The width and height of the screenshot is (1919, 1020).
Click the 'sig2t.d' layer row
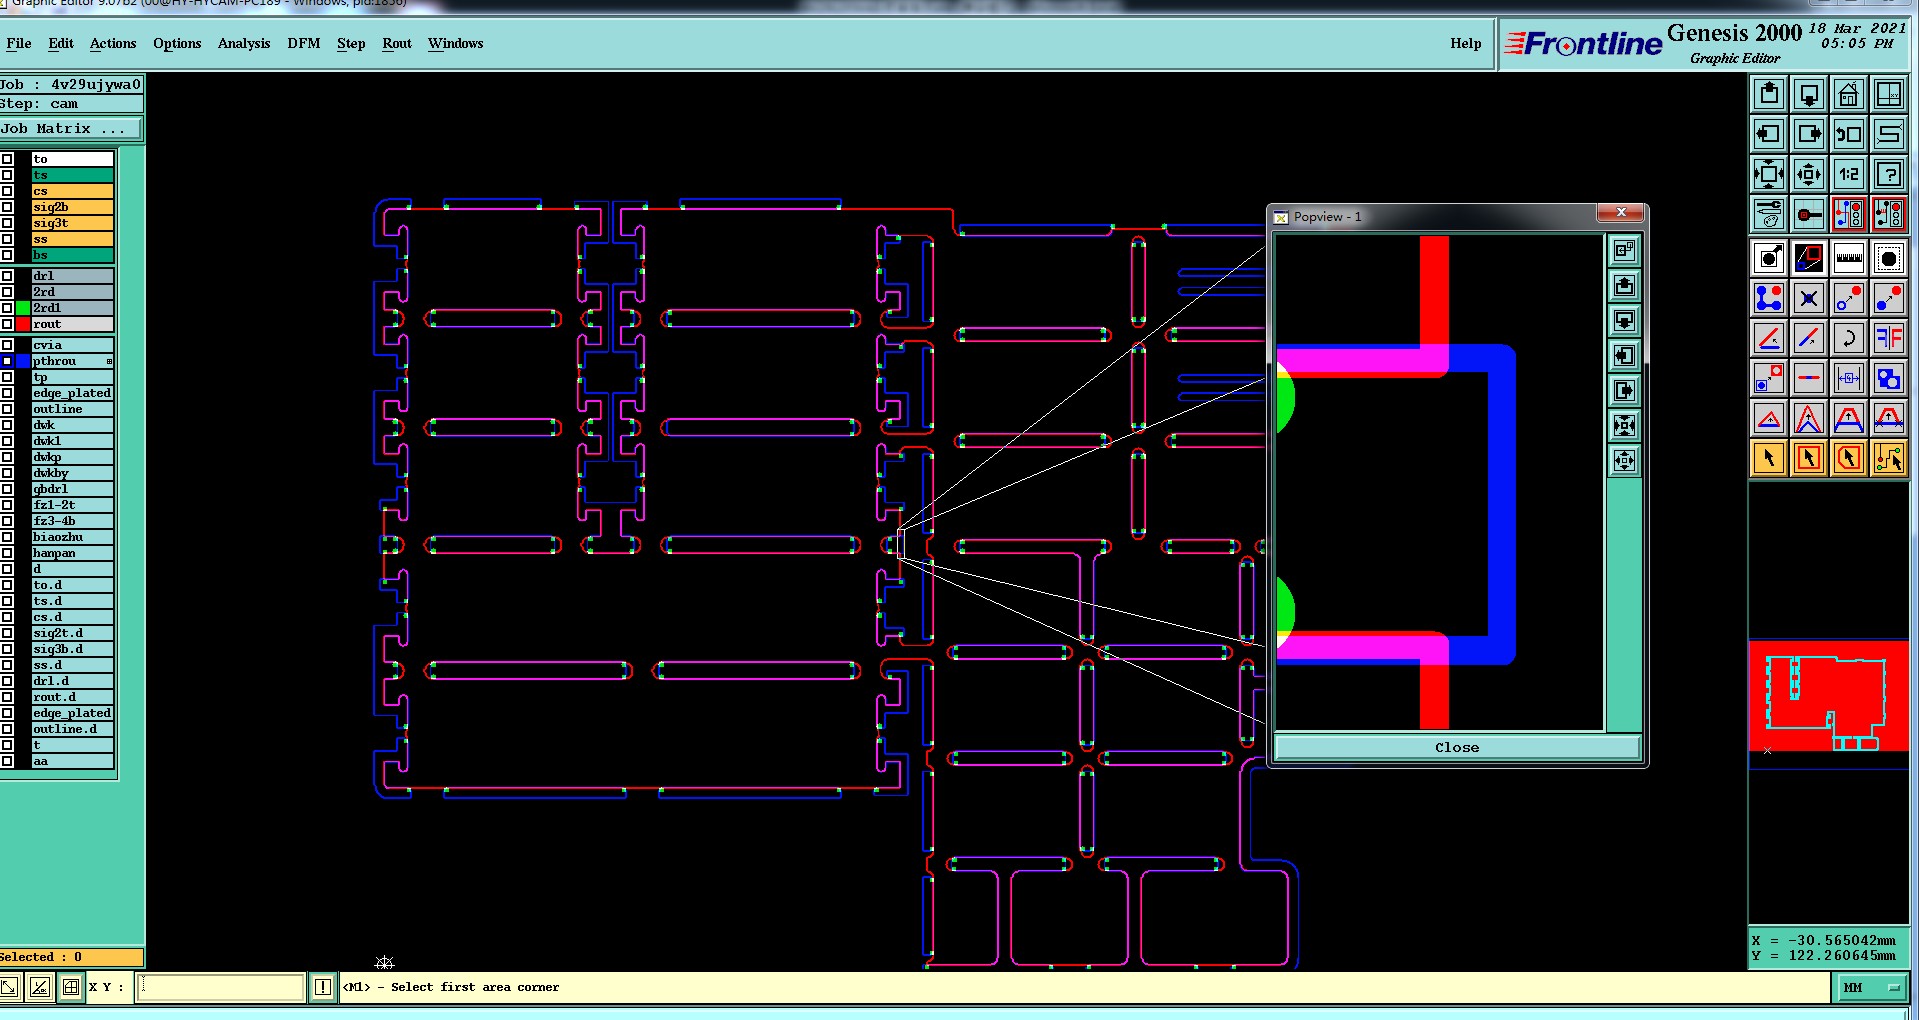tap(72, 633)
